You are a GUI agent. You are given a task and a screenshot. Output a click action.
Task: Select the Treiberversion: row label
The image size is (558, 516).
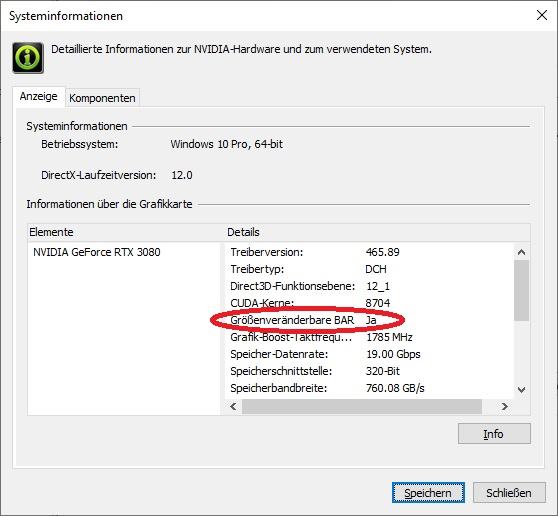(267, 252)
